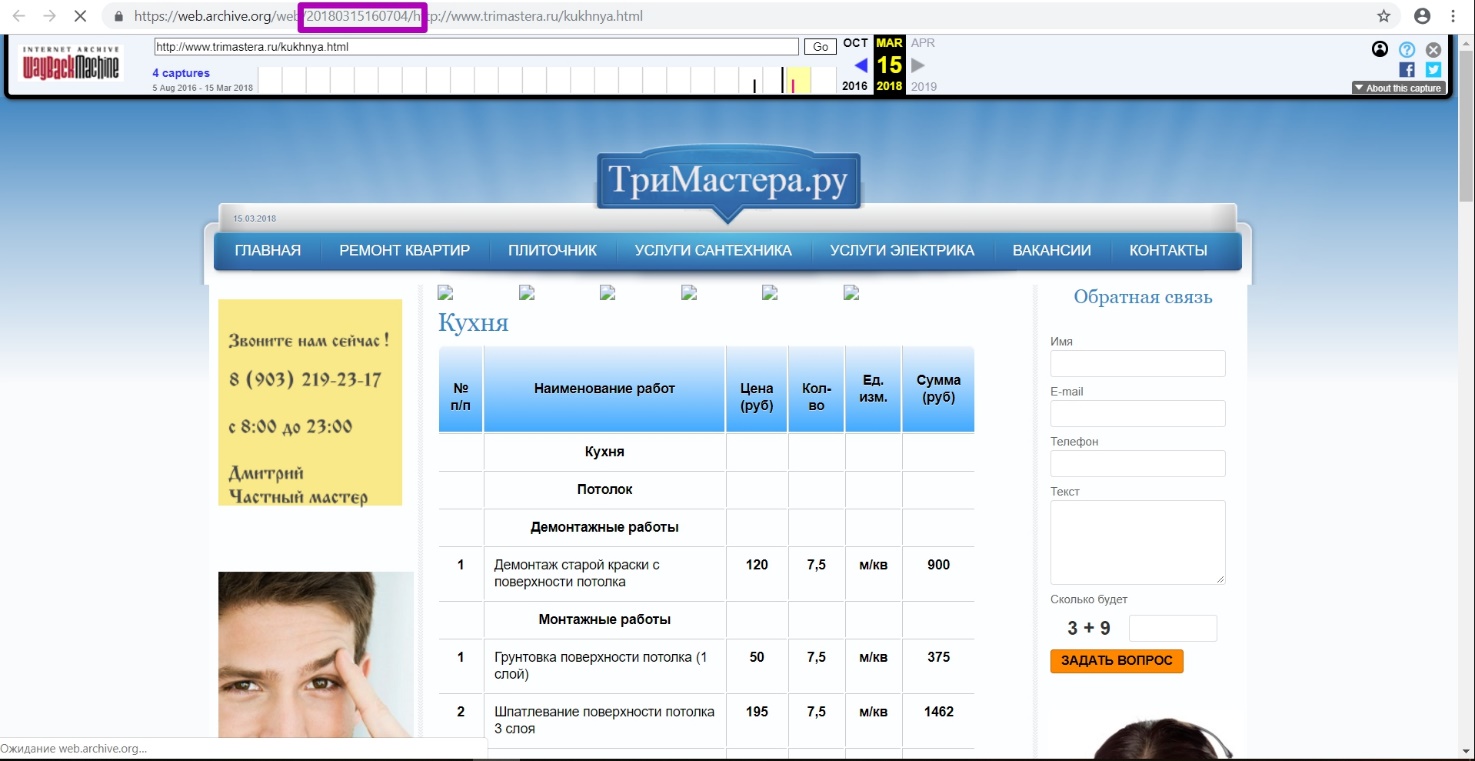Open КОНТАКТЫ menu item
Viewport: 1475px width, 761px height.
click(x=1168, y=251)
